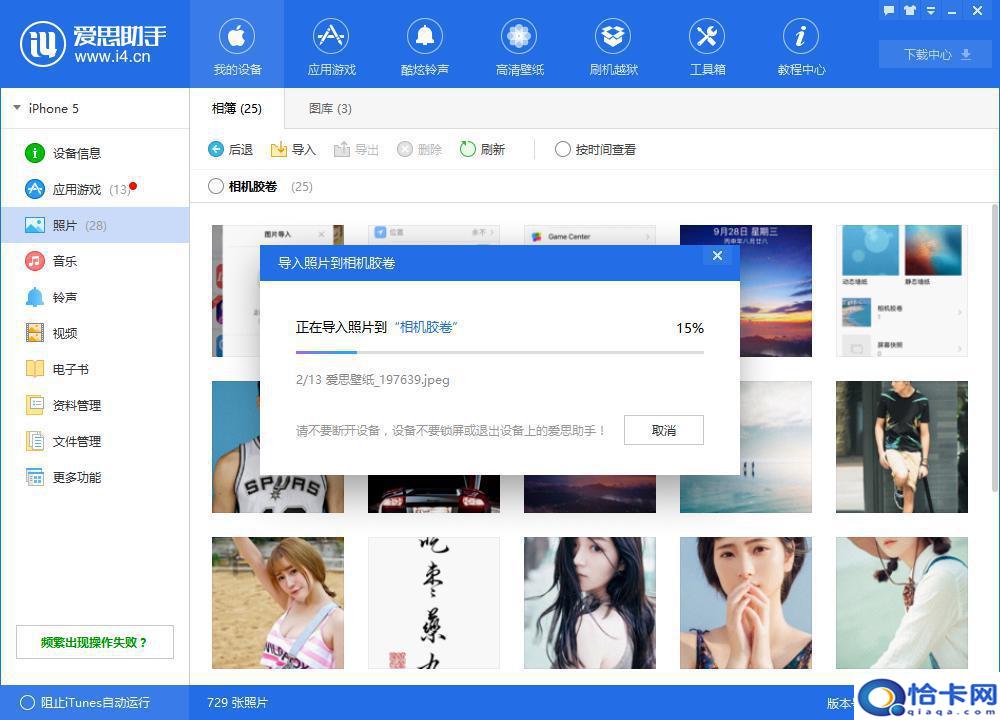Click the 刷新 refresh button
This screenshot has height=720, width=1000.
pos(482,149)
